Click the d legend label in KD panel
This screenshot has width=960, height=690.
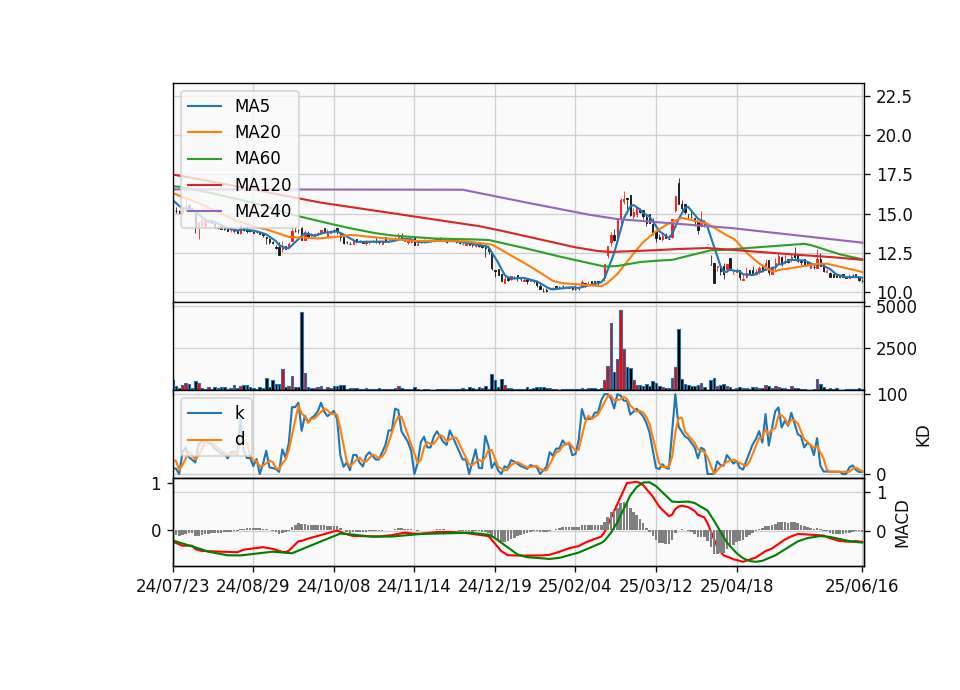point(239,439)
